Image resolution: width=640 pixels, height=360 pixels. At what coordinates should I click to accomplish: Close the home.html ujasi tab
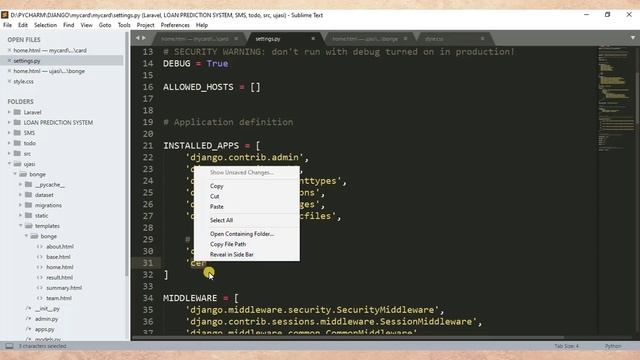405,39
